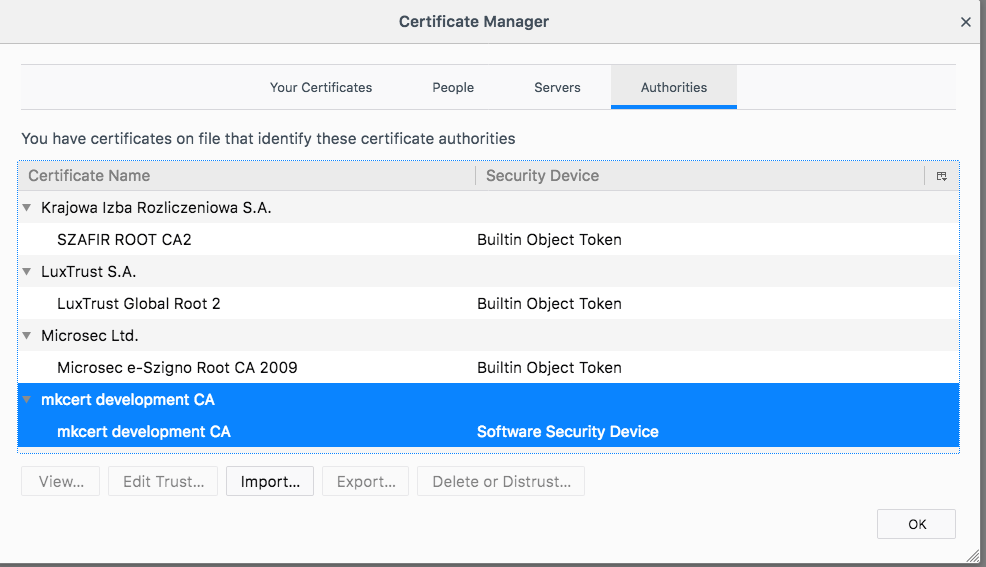Collapse the Microsec Ltd. group
Viewport: 986px width, 567px height.
point(26,336)
